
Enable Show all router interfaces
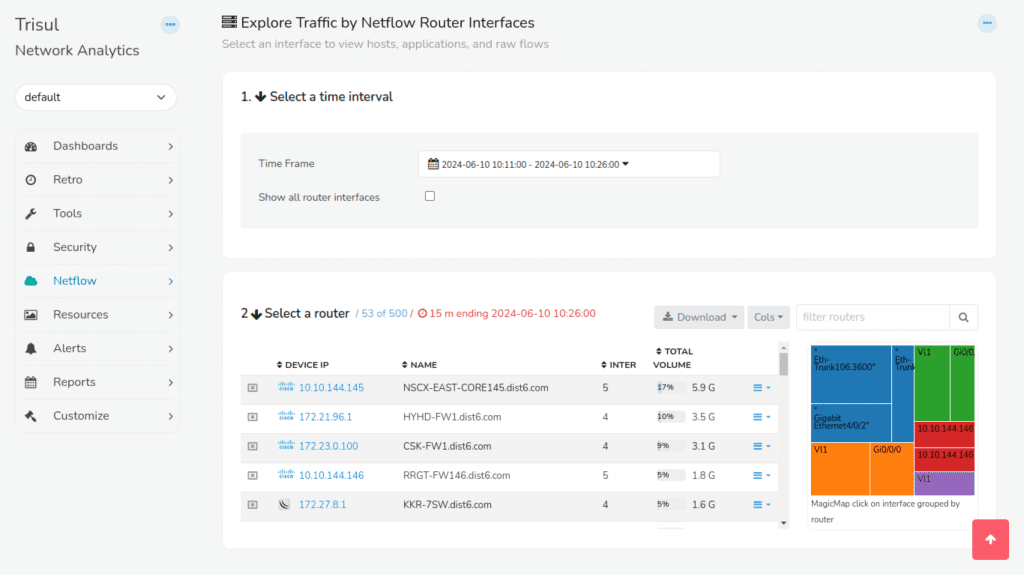(430, 196)
